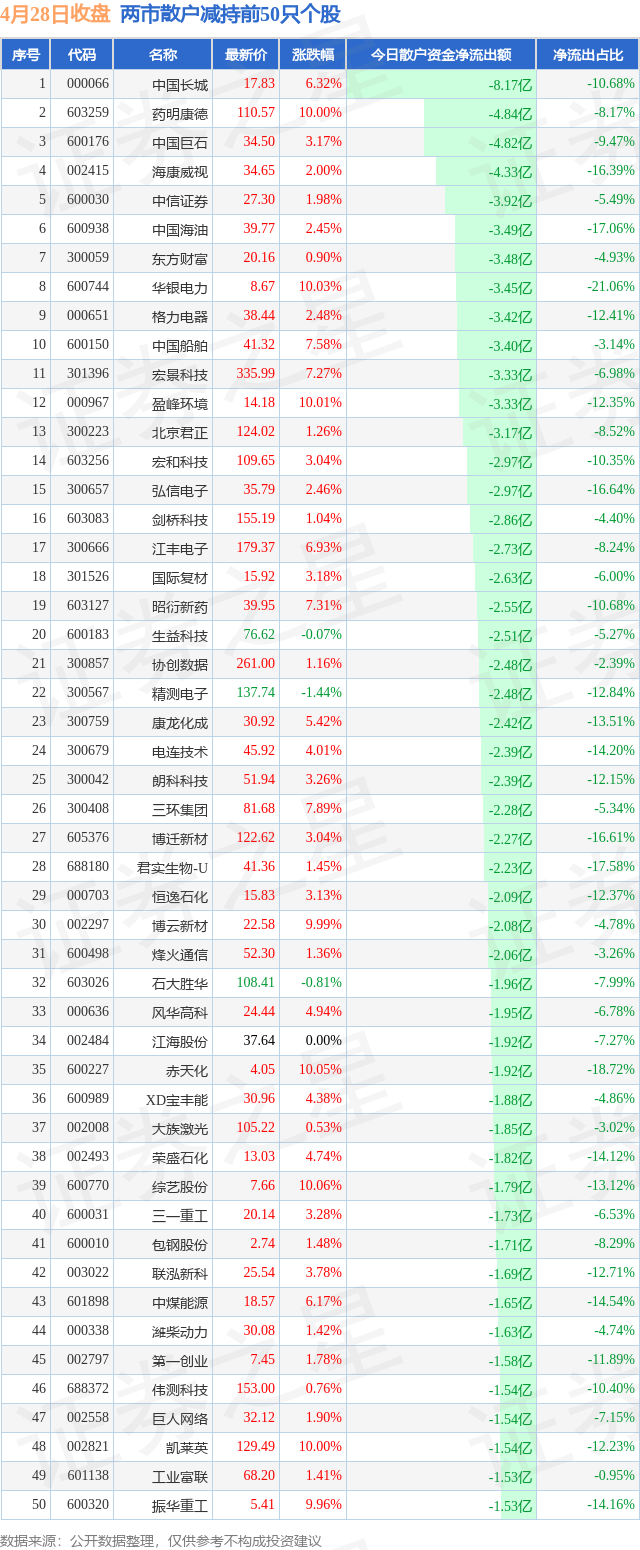Click stock code 688372

tap(88, 1389)
